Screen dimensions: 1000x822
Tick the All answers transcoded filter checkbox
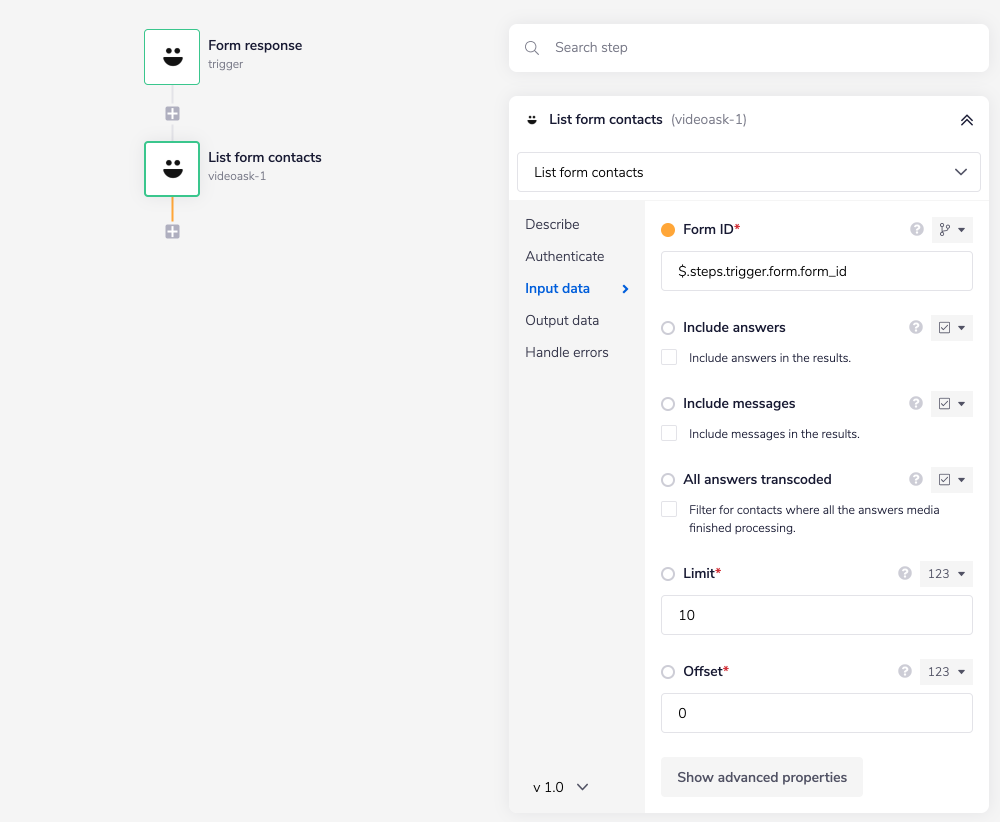pos(669,510)
